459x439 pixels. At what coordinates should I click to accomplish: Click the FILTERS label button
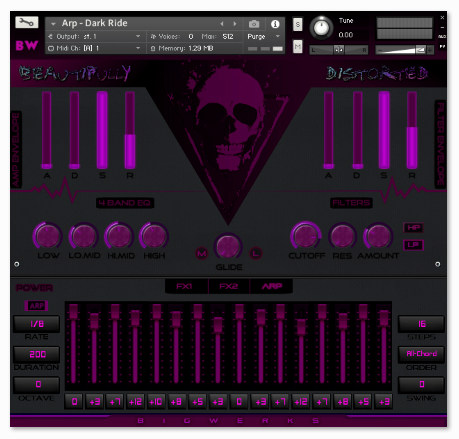click(351, 203)
